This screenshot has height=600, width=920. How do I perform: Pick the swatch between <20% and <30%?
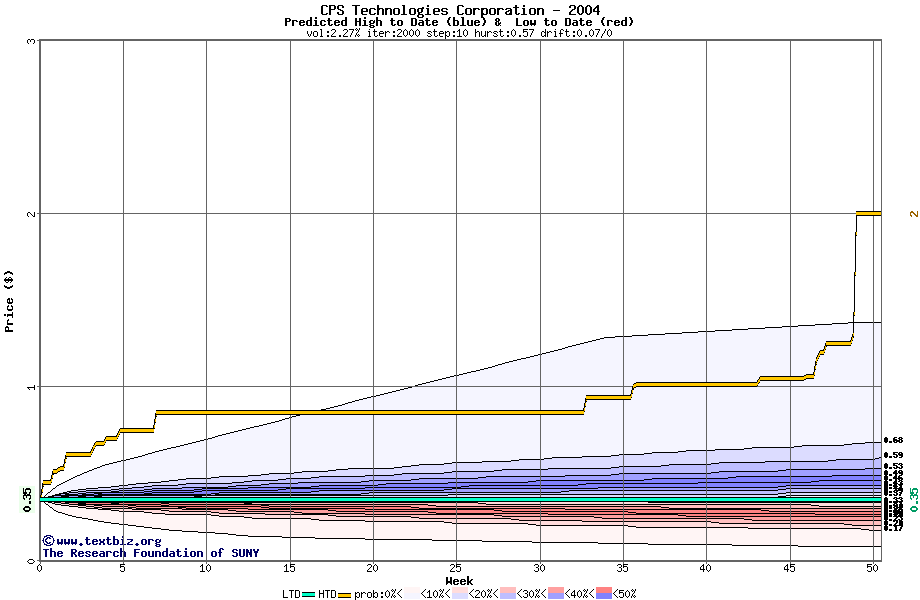coord(508,594)
